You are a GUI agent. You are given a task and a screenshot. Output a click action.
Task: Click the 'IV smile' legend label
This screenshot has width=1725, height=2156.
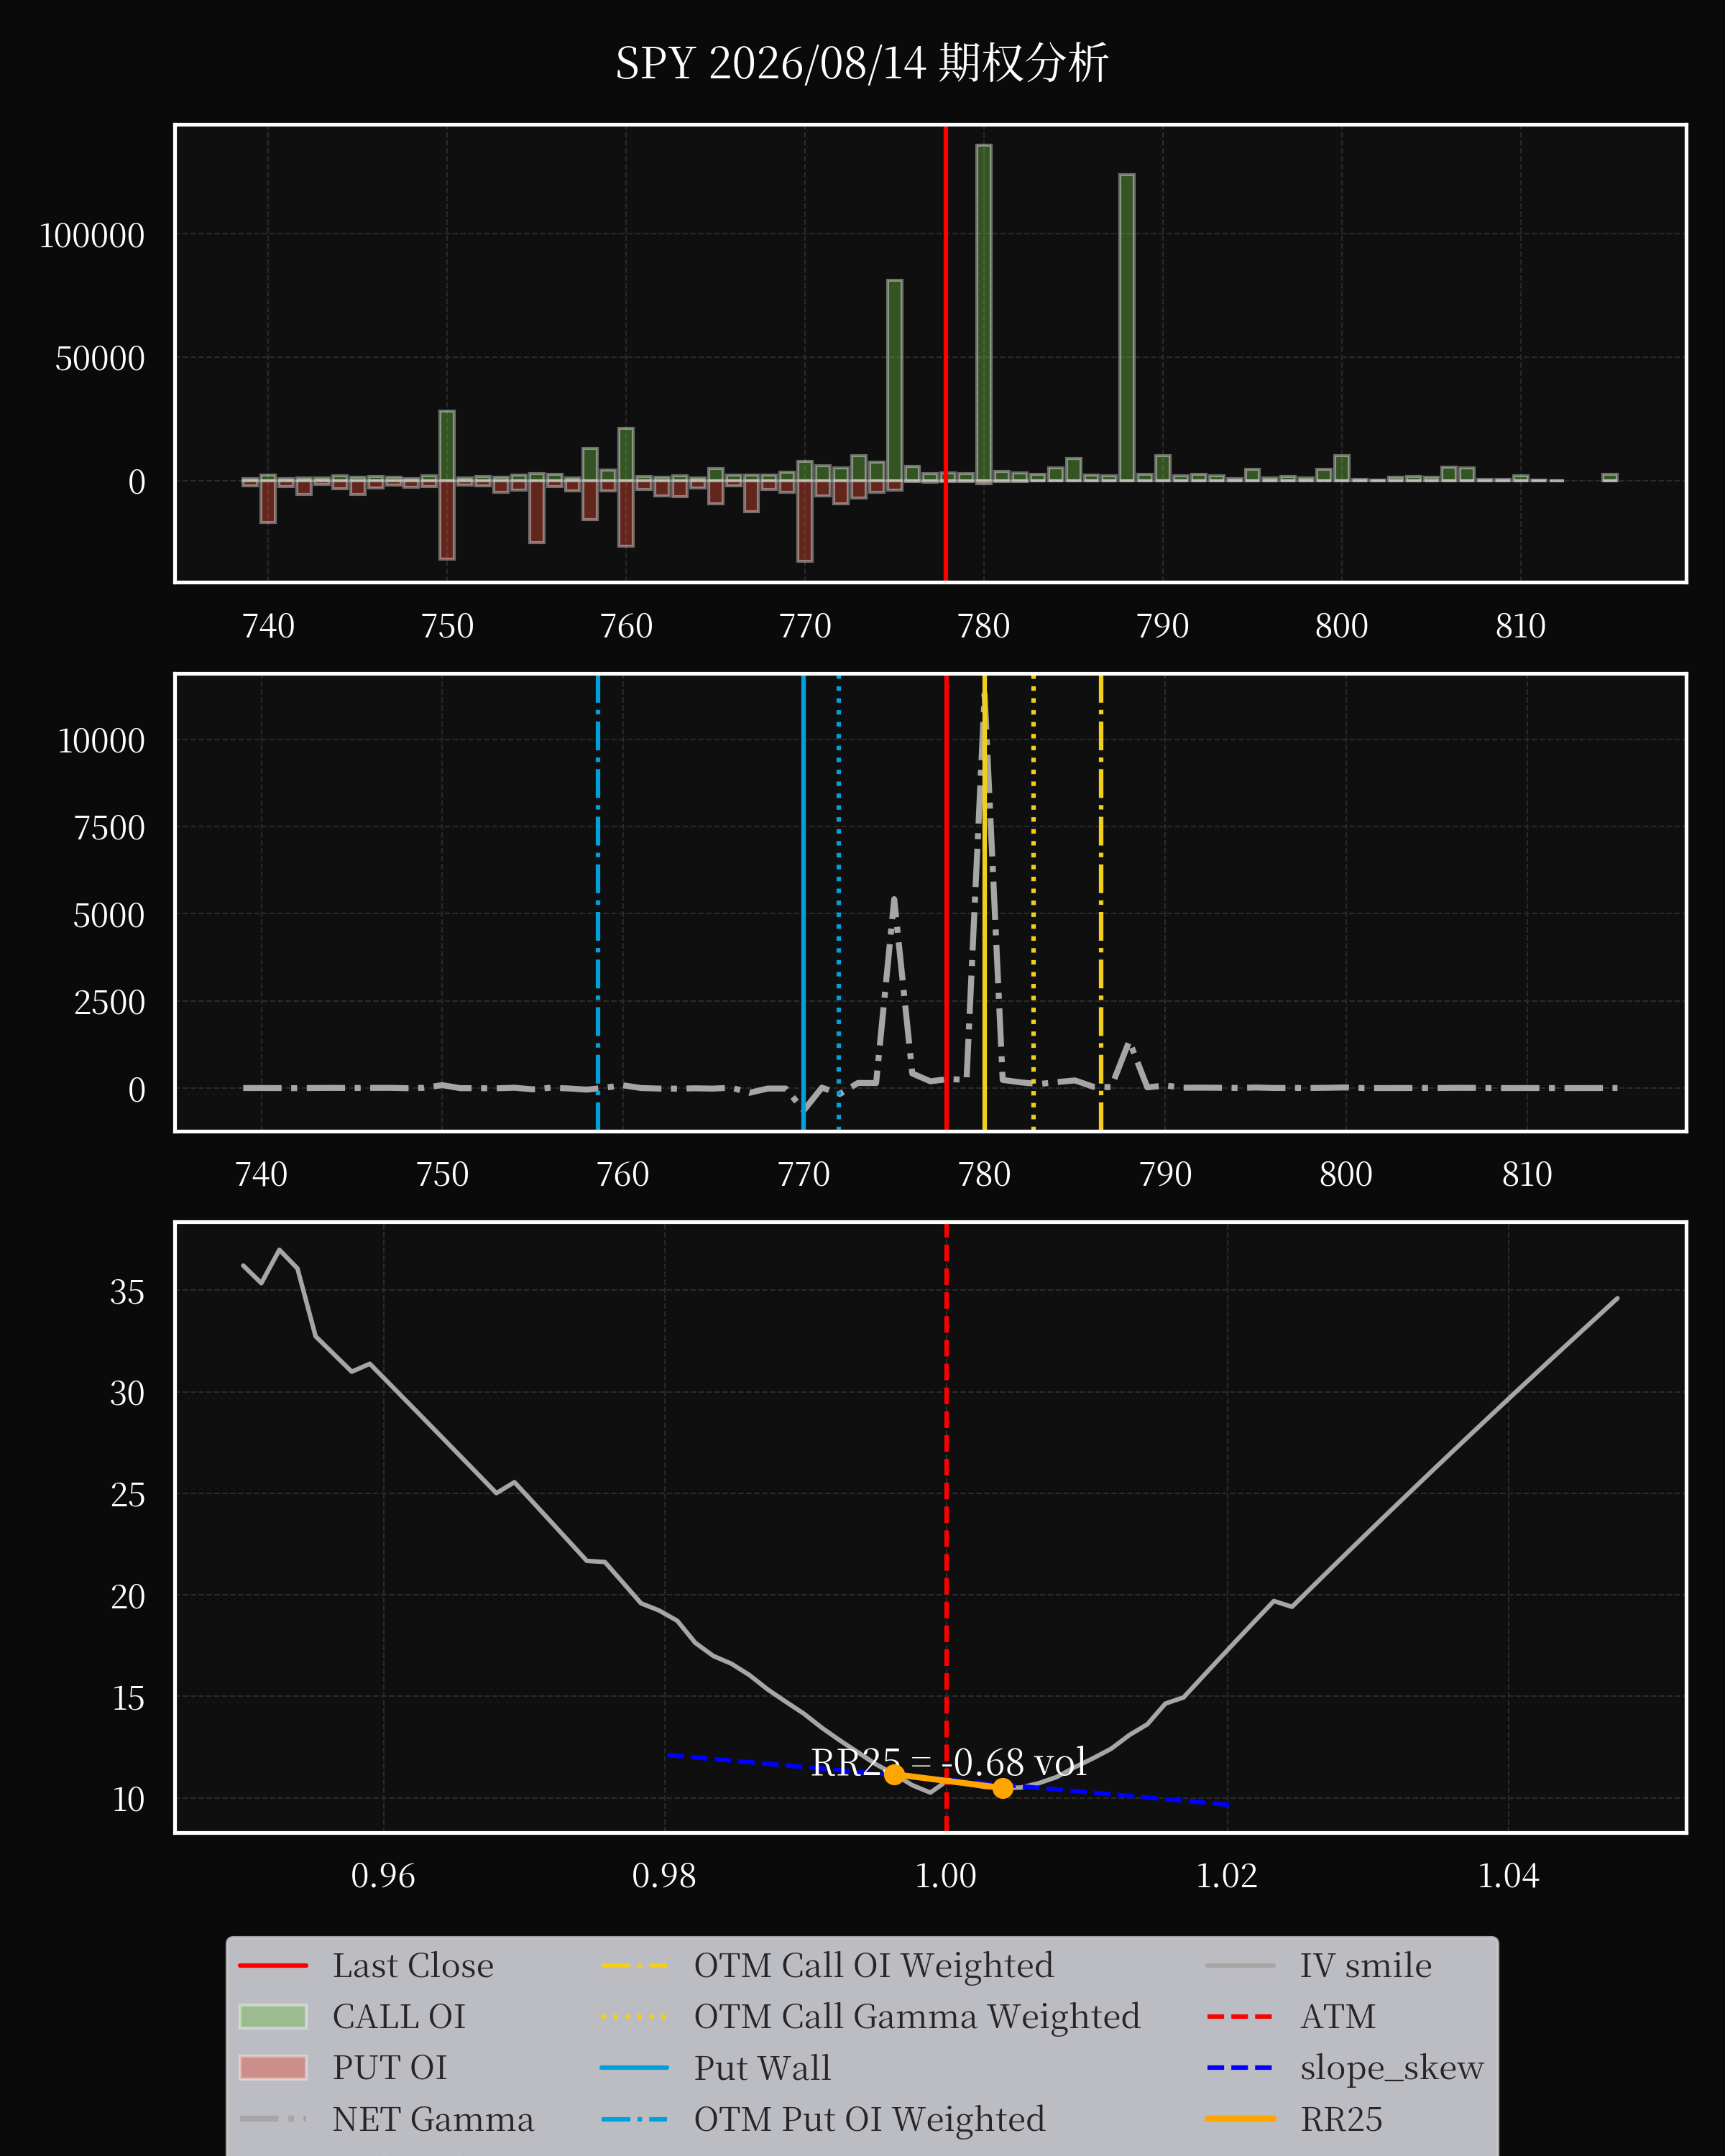[x=1365, y=1965]
